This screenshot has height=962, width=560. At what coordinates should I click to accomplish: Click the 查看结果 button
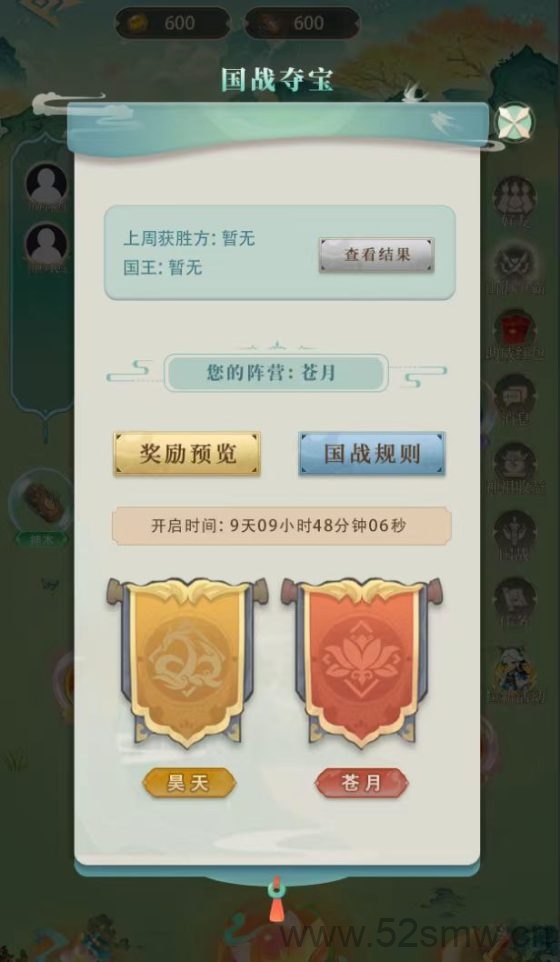click(377, 255)
